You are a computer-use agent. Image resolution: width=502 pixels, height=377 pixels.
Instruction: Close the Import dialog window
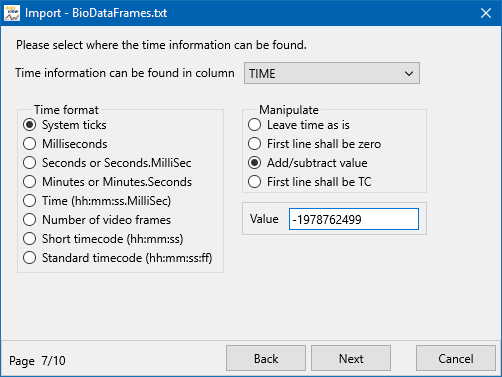[486, 13]
